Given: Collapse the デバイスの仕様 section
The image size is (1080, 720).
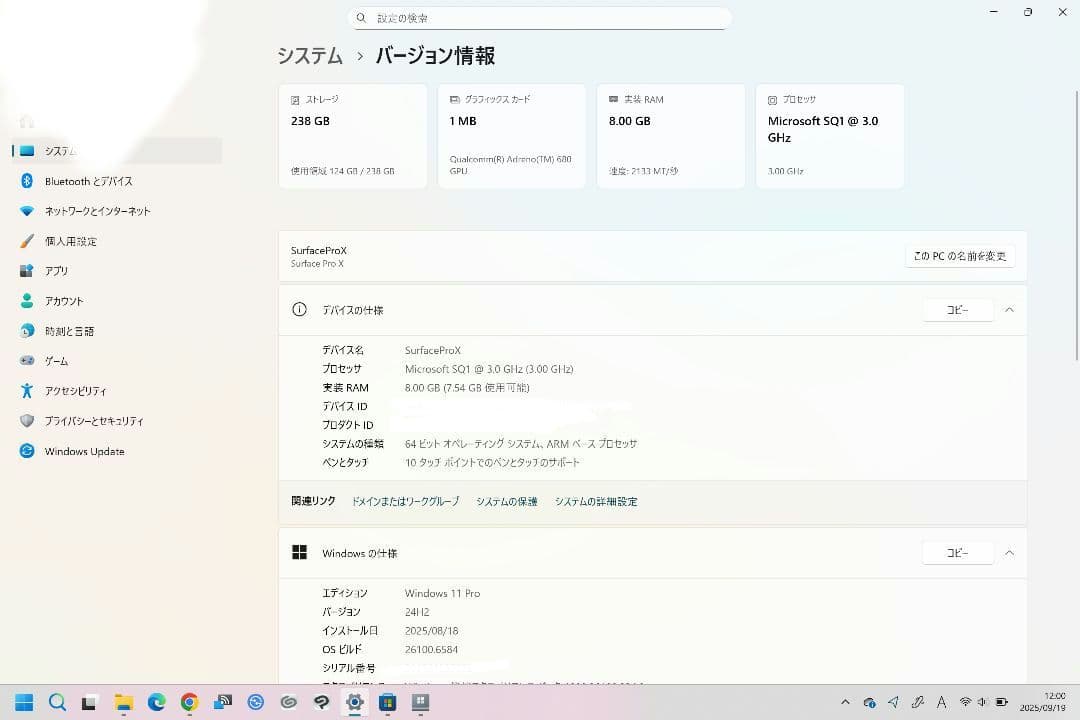Looking at the screenshot, I should 1009,310.
